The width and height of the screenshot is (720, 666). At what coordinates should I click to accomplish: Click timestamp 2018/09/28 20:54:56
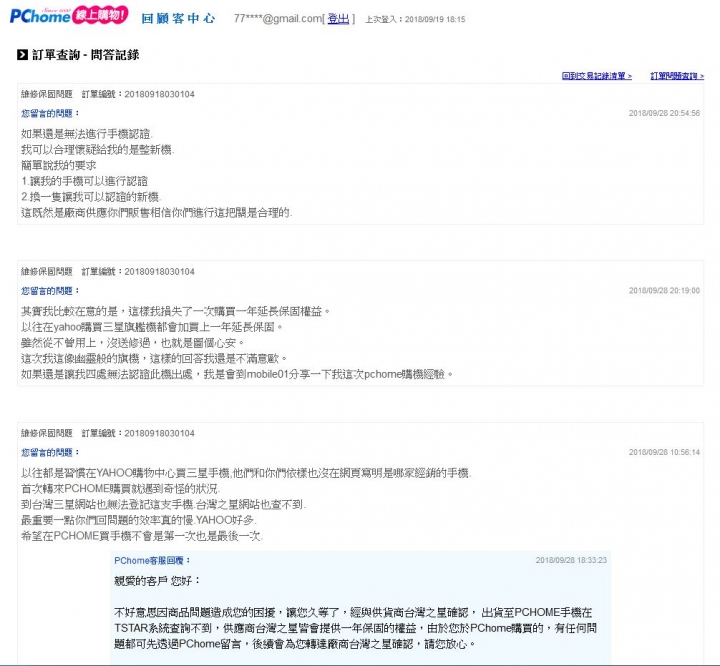coord(664,113)
